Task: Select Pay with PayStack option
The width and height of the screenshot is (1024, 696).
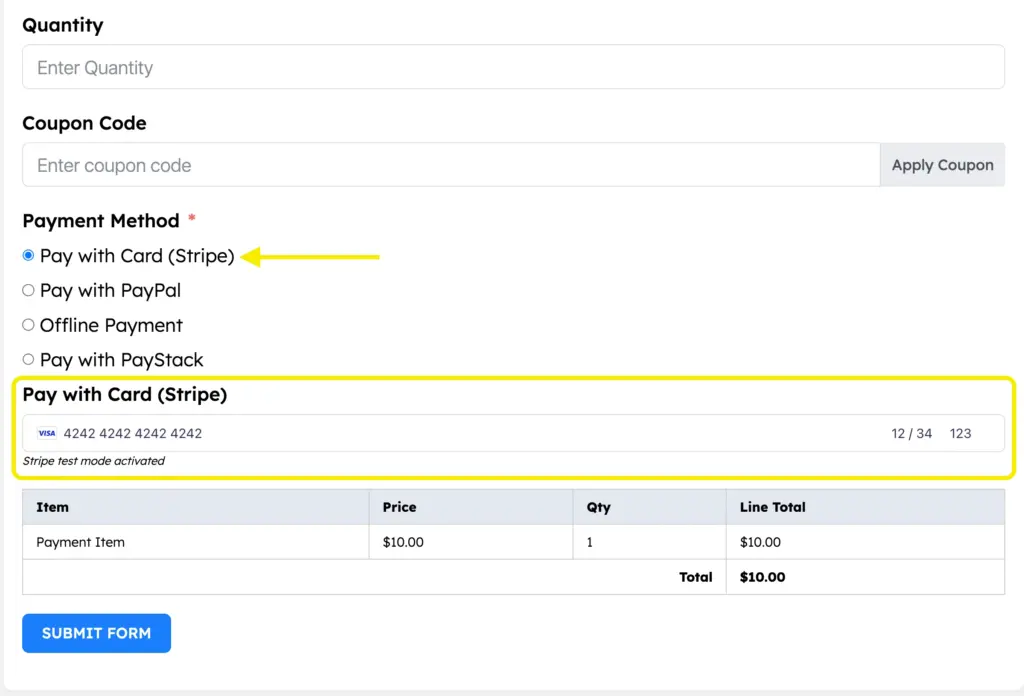Action: pos(28,359)
